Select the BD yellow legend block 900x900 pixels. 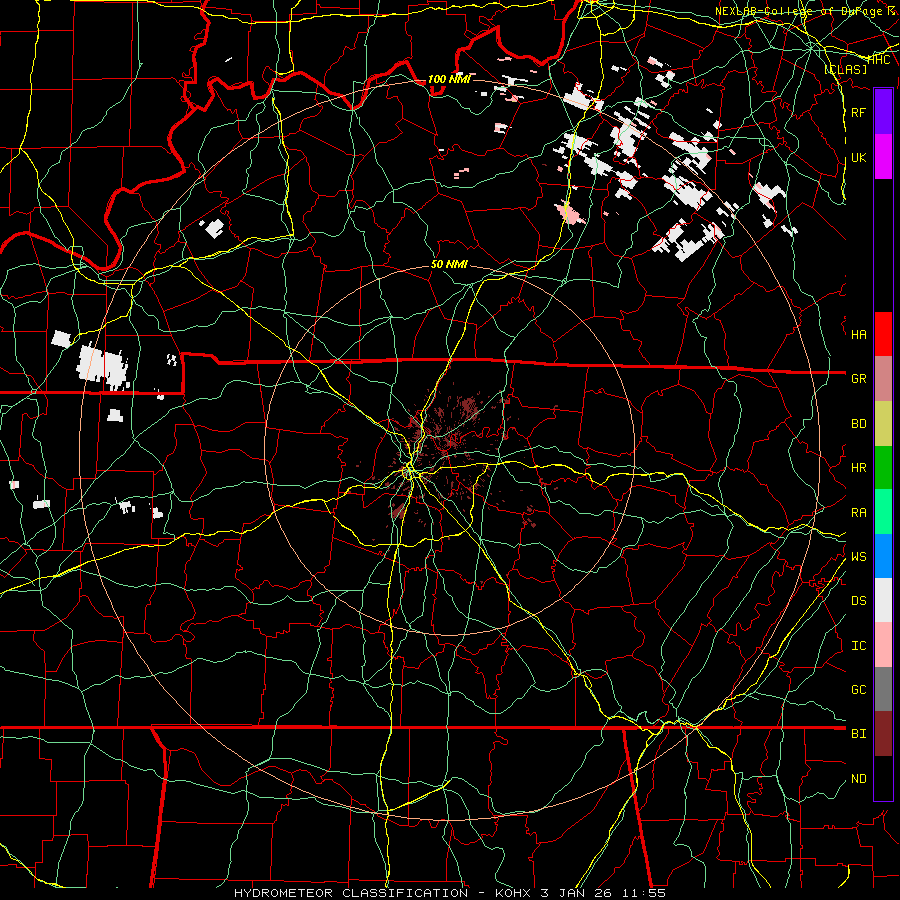[883, 423]
